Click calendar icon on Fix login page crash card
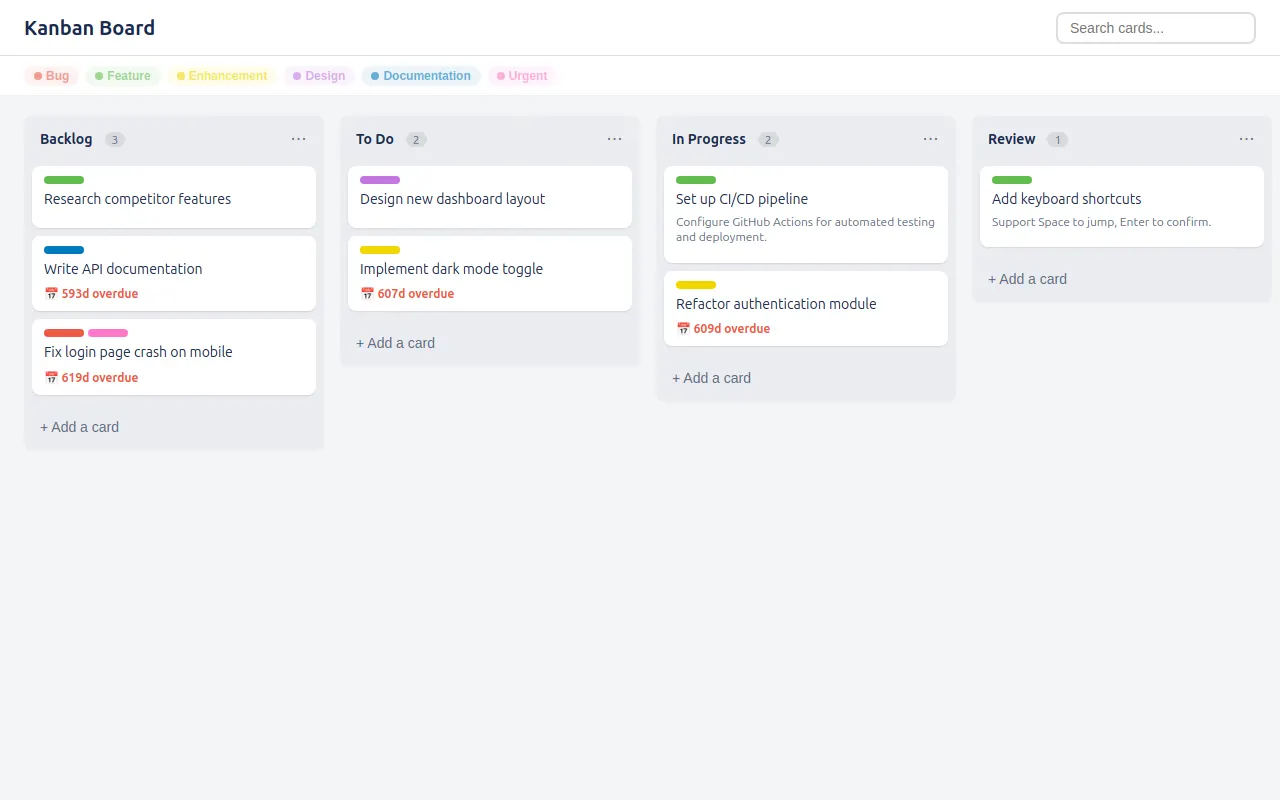Viewport: 1280px width, 800px height. [51, 378]
